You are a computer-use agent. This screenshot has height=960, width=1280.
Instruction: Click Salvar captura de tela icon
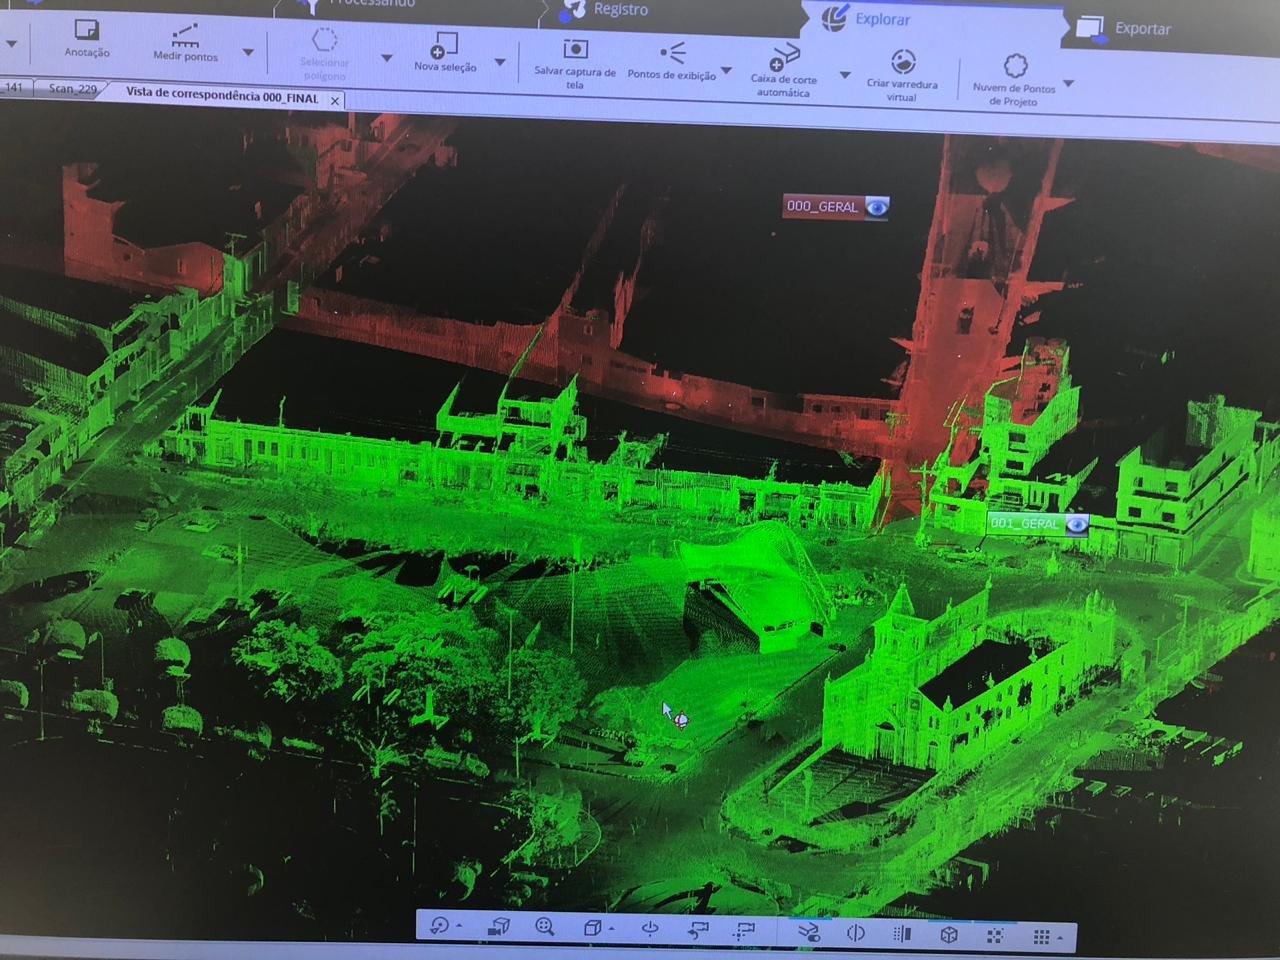tap(575, 49)
